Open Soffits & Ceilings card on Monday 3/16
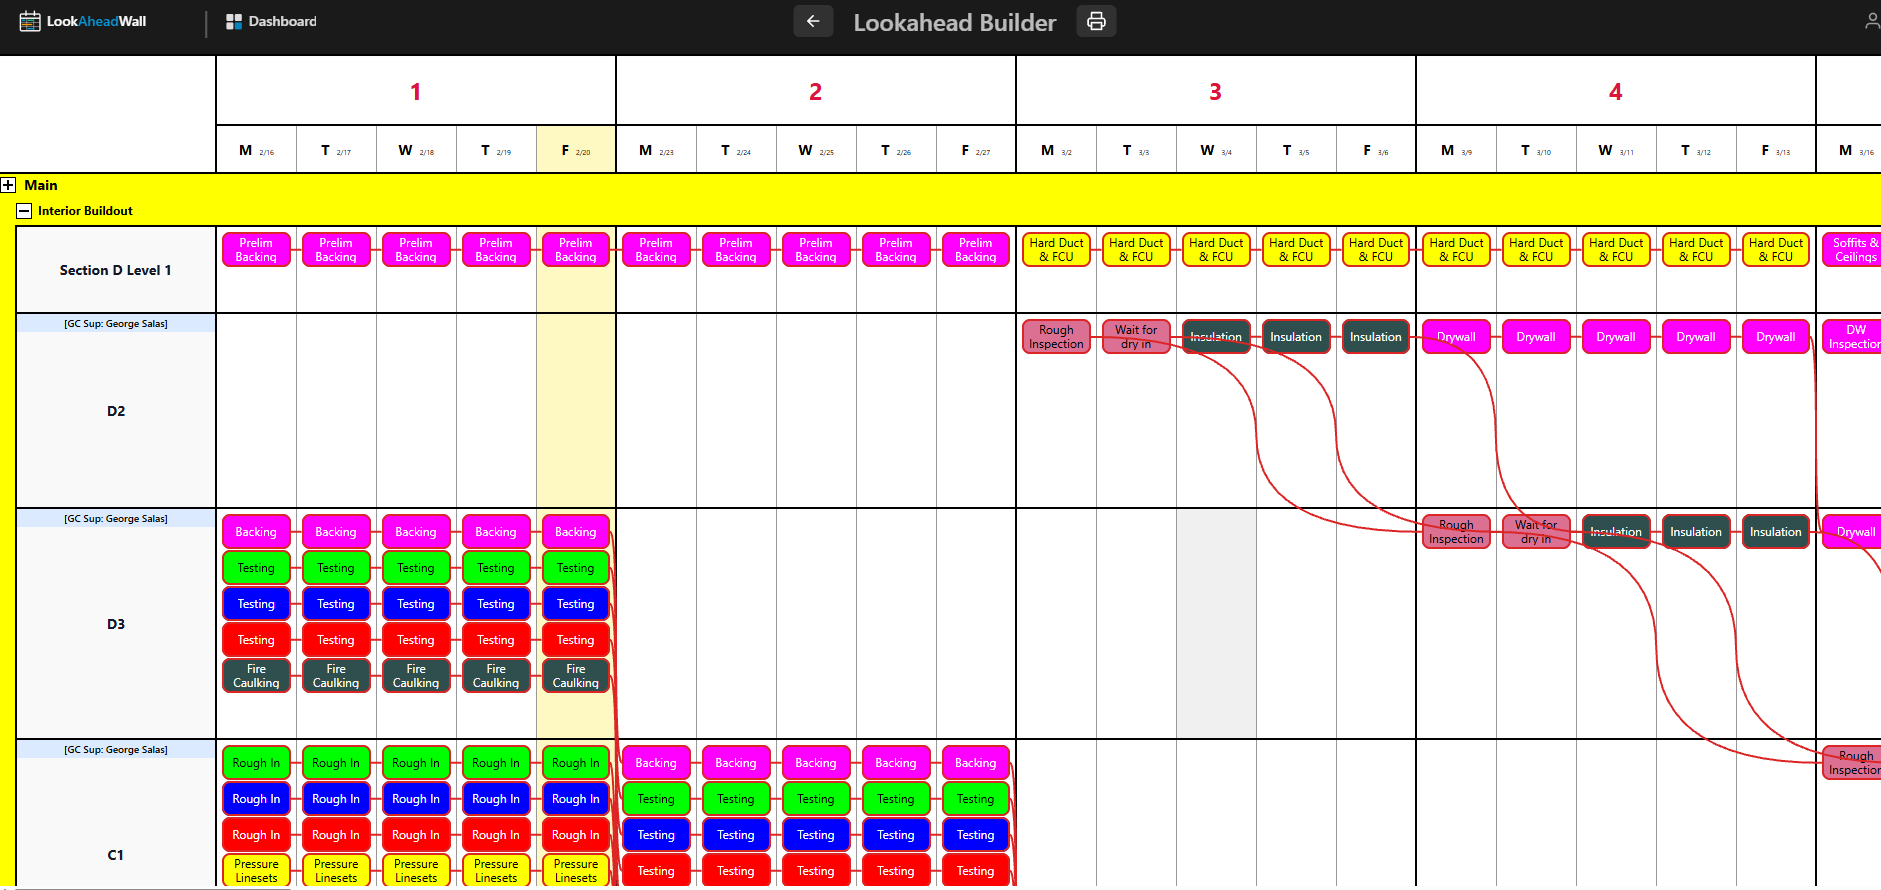Image resolution: width=1881 pixels, height=890 pixels. [x=1852, y=250]
